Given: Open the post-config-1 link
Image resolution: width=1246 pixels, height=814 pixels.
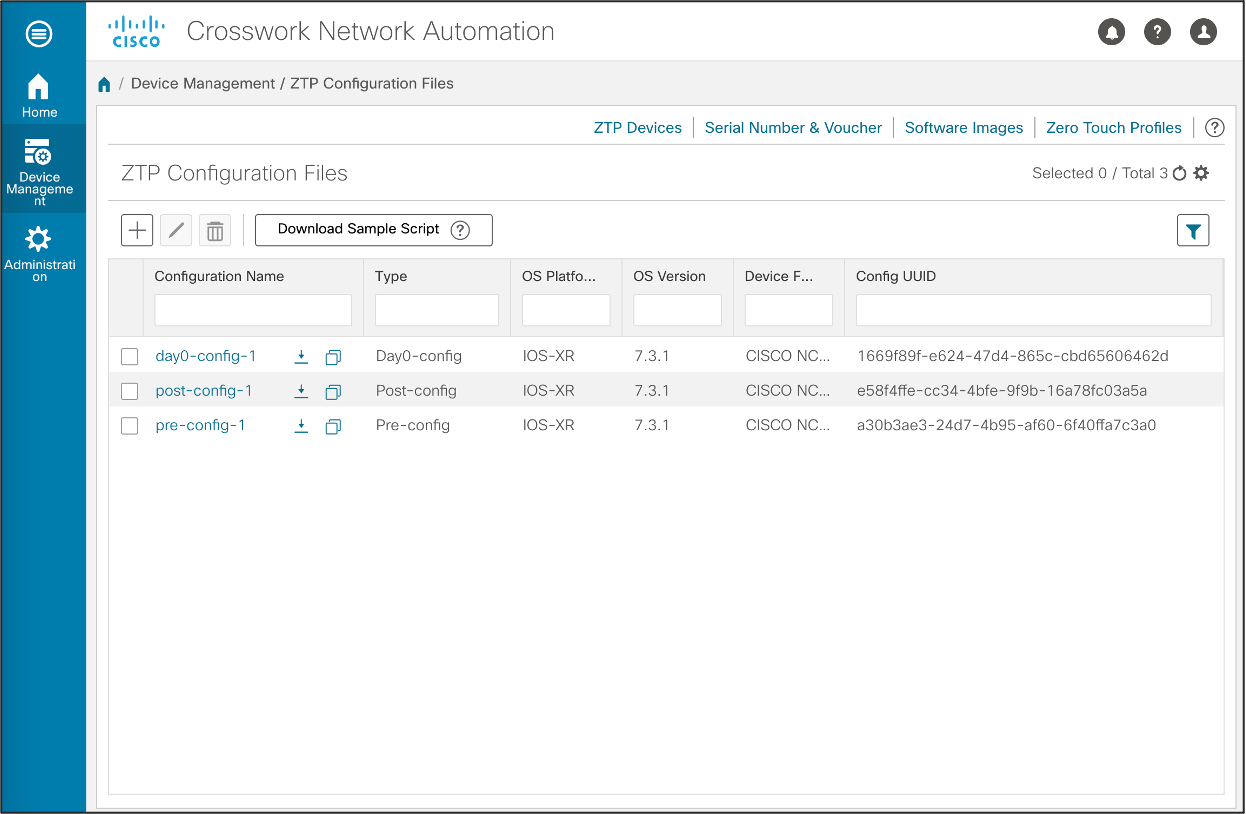Looking at the screenshot, I should point(204,391).
